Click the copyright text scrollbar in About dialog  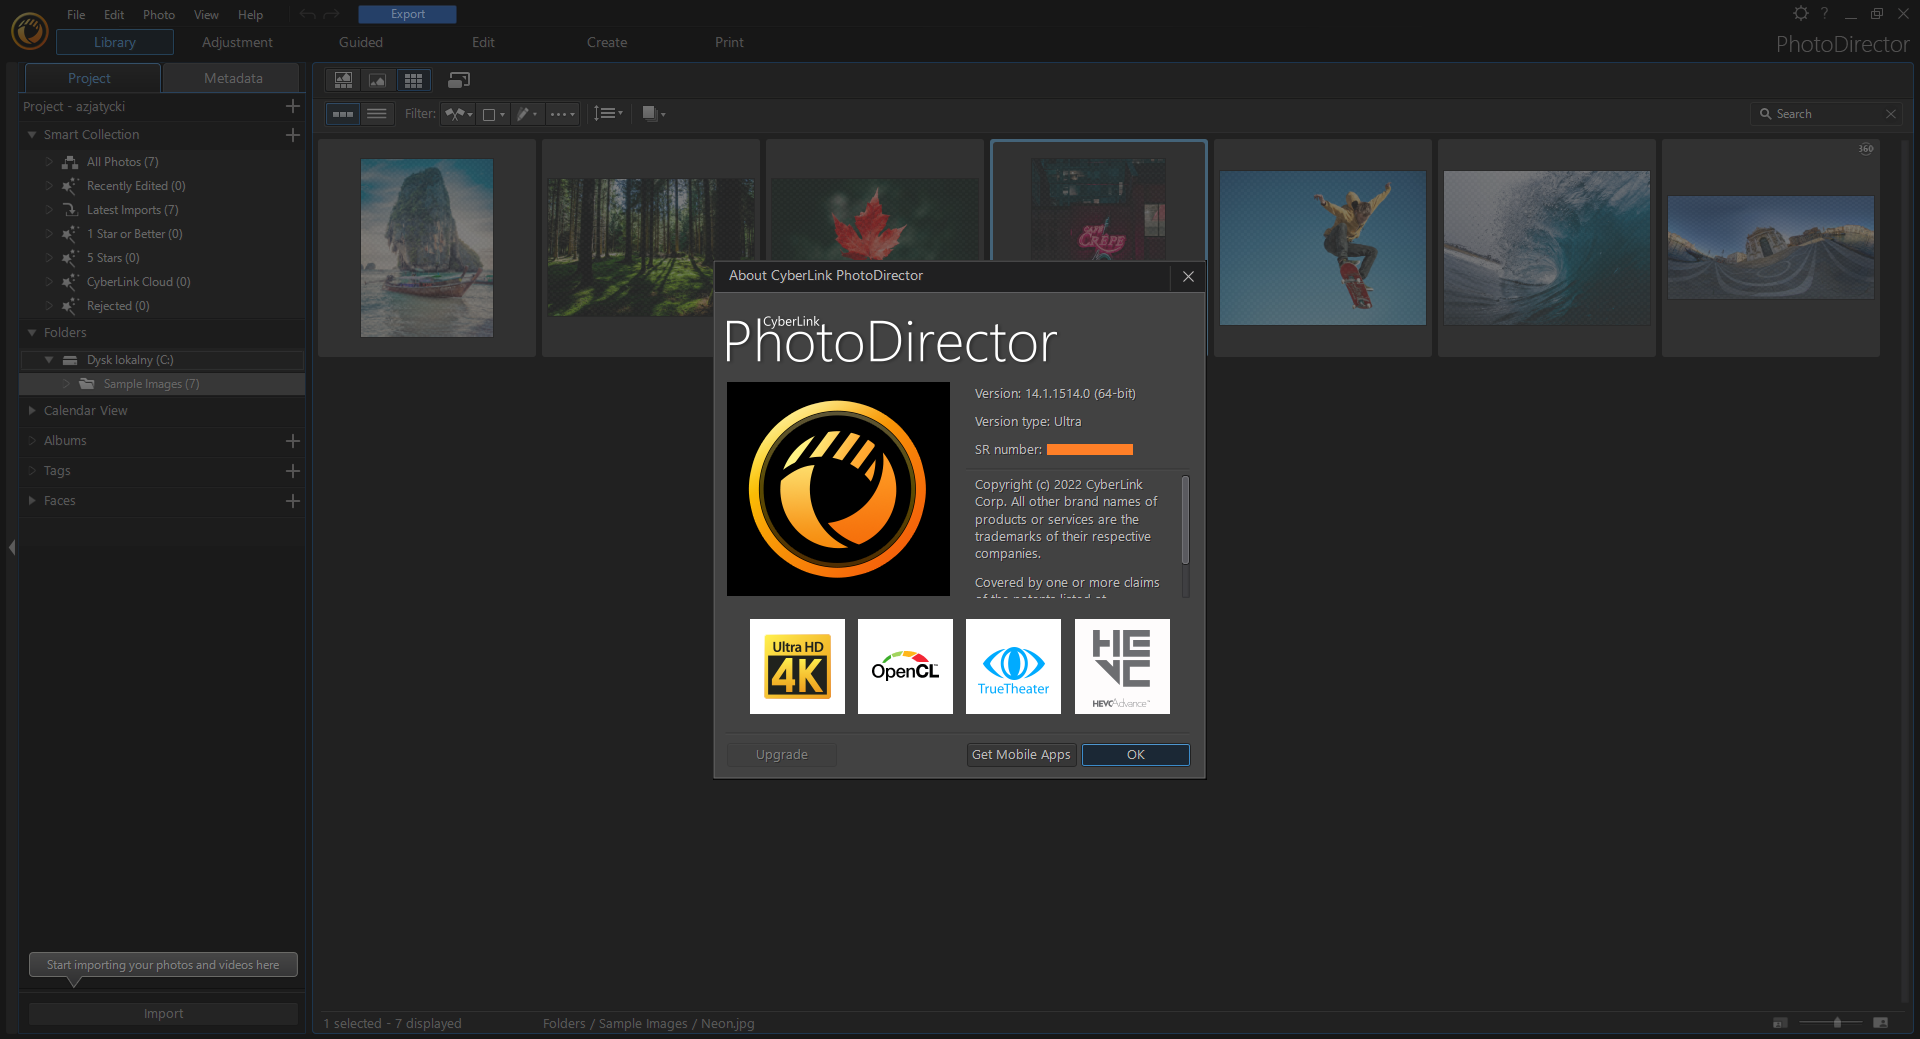1185,520
